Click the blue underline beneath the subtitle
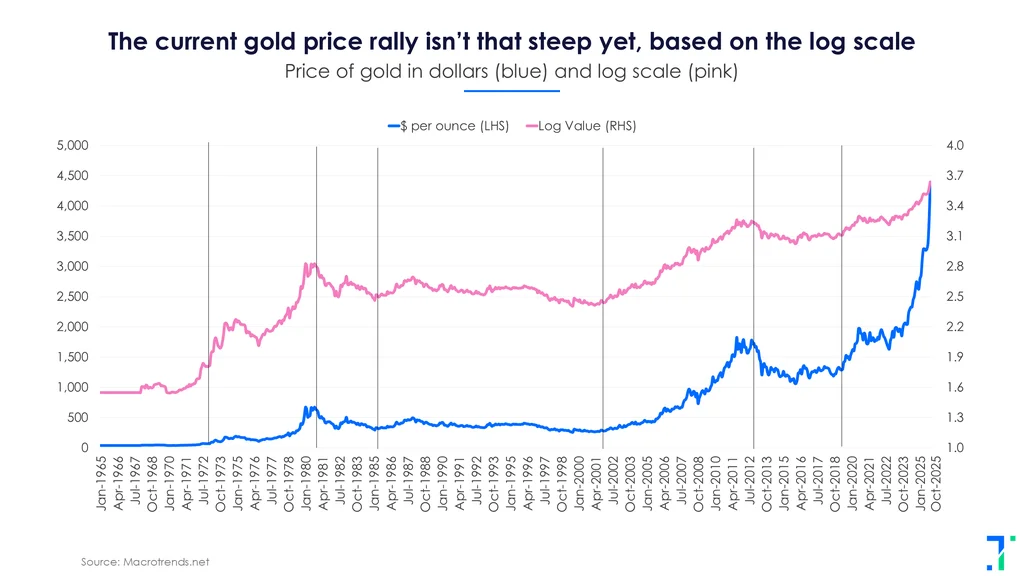The height and width of the screenshot is (576, 1024). tap(511, 91)
